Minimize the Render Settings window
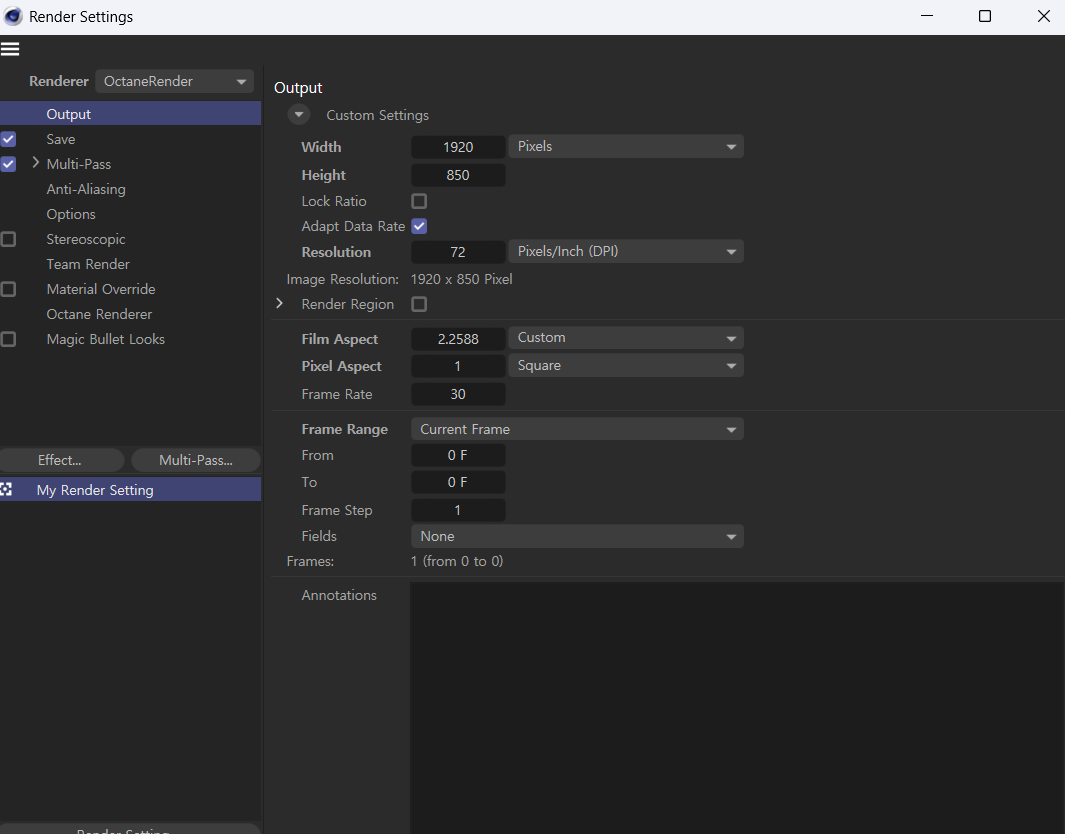 point(926,16)
